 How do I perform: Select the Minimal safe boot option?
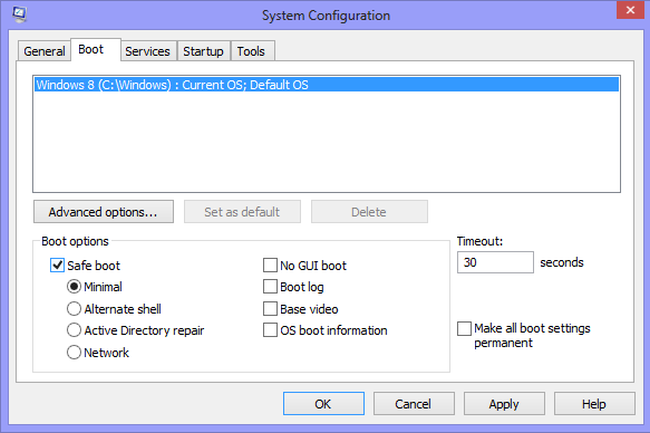(74, 287)
